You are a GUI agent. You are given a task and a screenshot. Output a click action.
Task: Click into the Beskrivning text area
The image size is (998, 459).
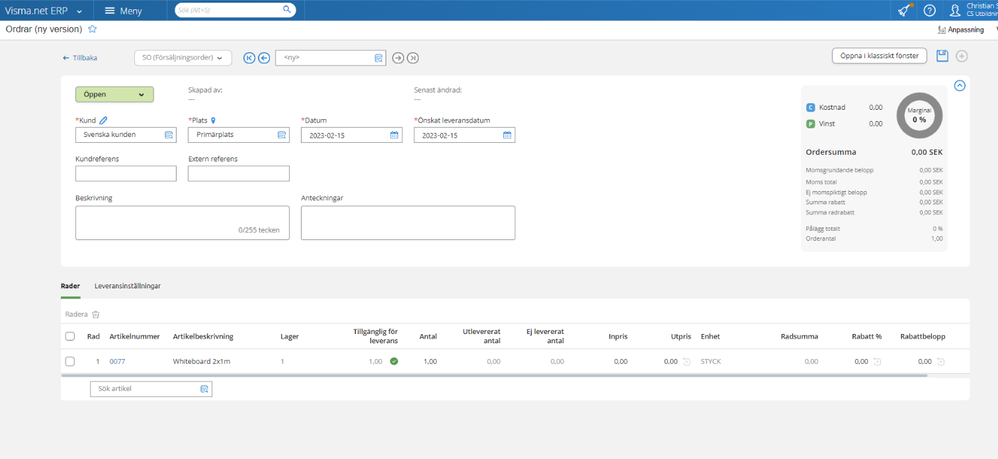(x=182, y=223)
